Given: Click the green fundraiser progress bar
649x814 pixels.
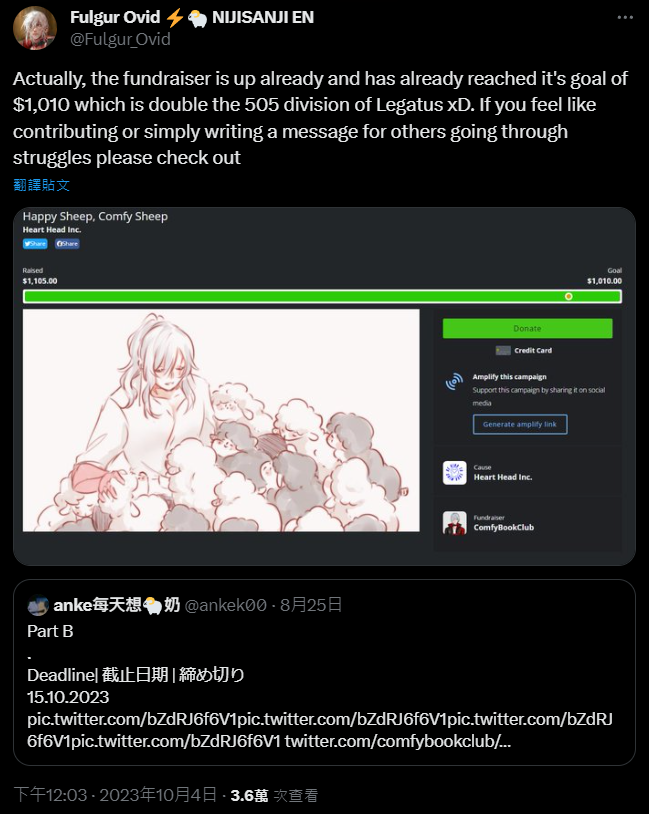Looking at the screenshot, I should (x=322, y=296).
